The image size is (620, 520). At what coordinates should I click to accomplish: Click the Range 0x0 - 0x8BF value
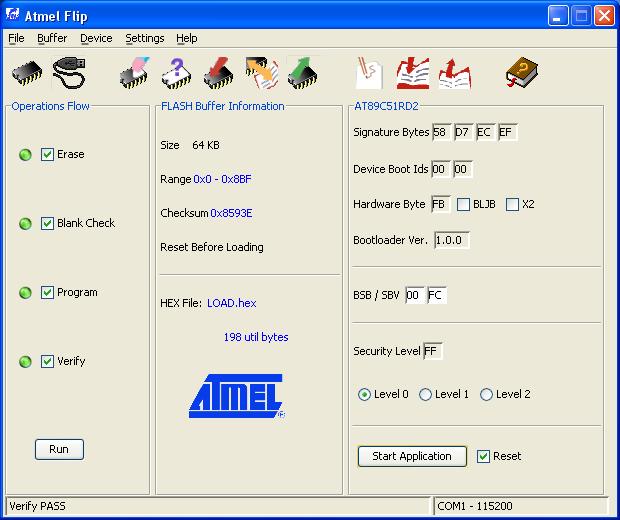222,180
